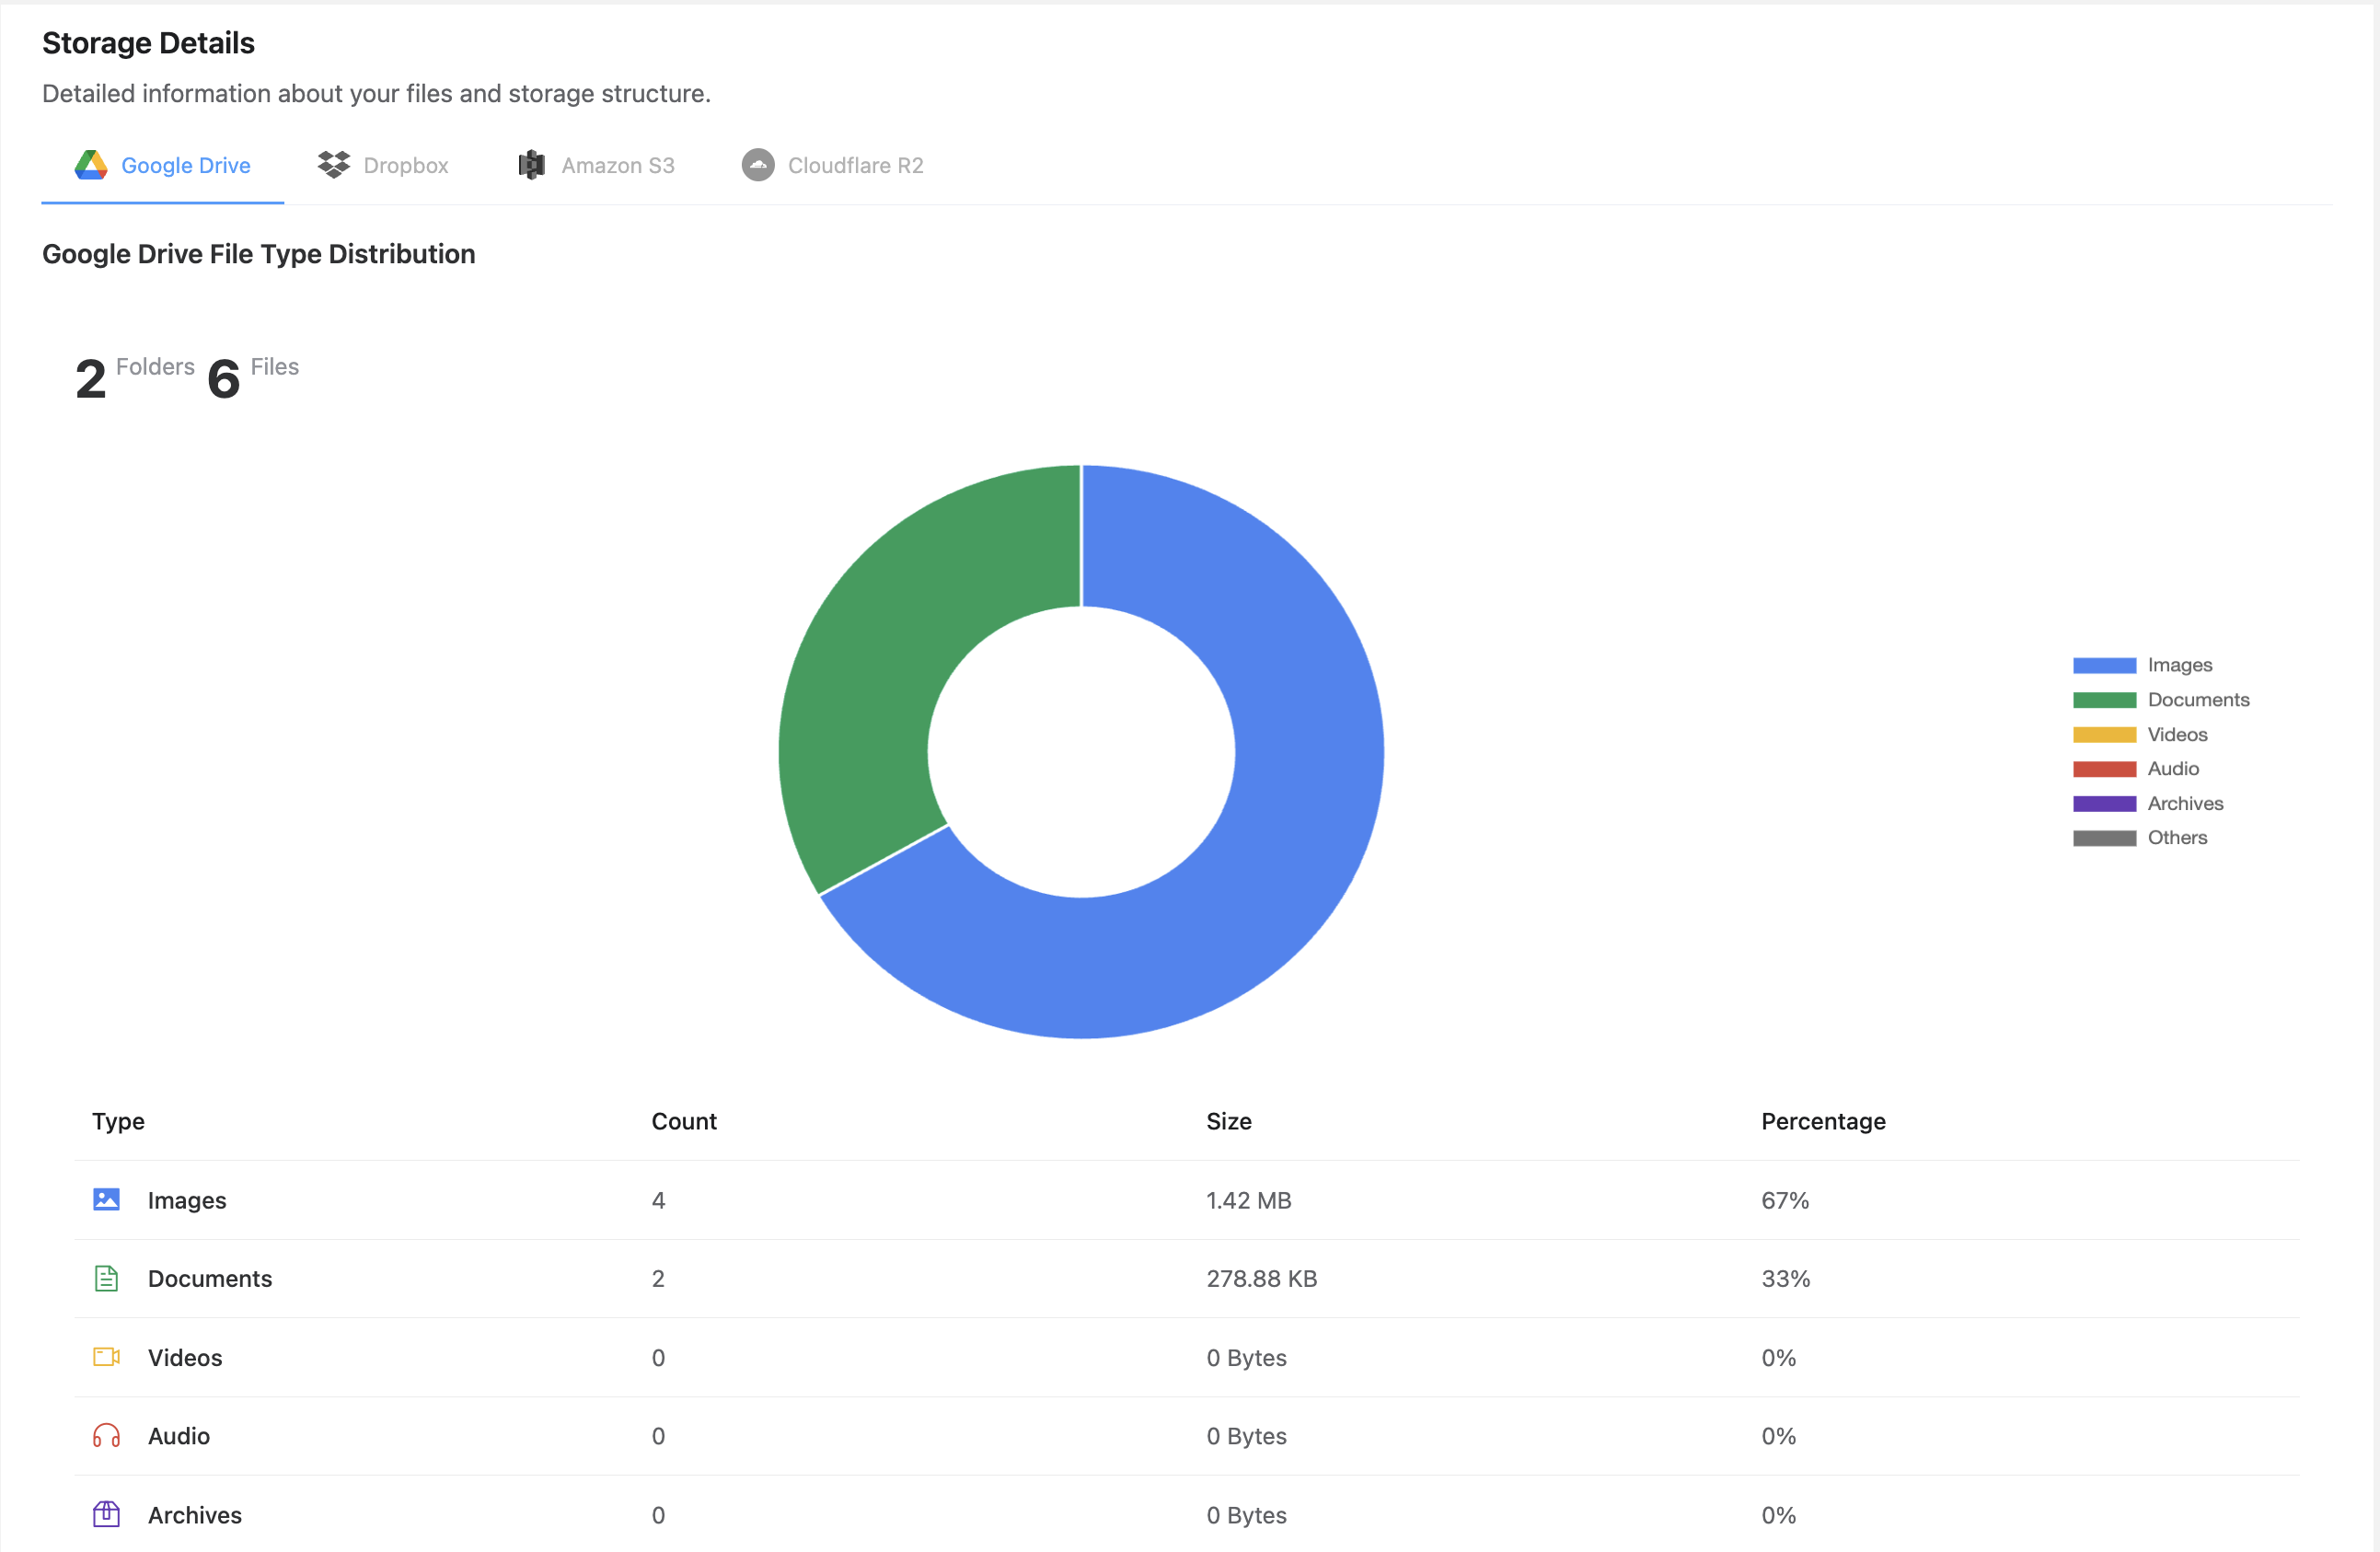
Task: Switch to the Dropbox tab
Action: click(405, 165)
